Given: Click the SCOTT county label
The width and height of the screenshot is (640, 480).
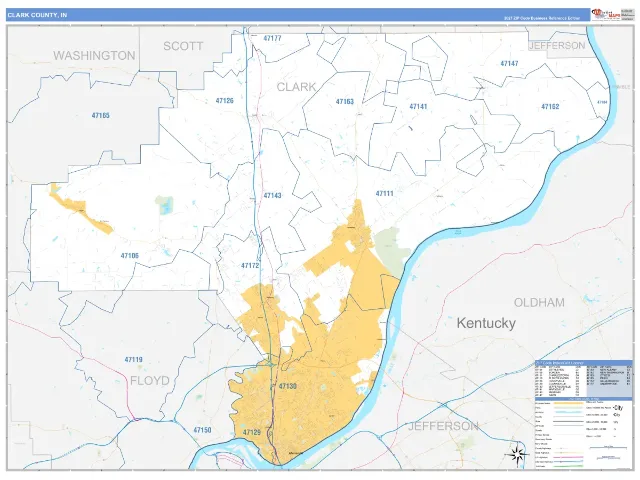Looking at the screenshot, I should 183,46.
